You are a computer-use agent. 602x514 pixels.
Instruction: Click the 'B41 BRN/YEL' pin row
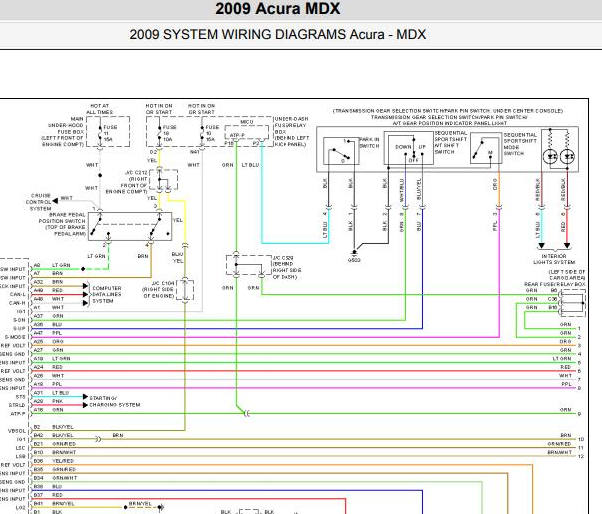(54, 503)
